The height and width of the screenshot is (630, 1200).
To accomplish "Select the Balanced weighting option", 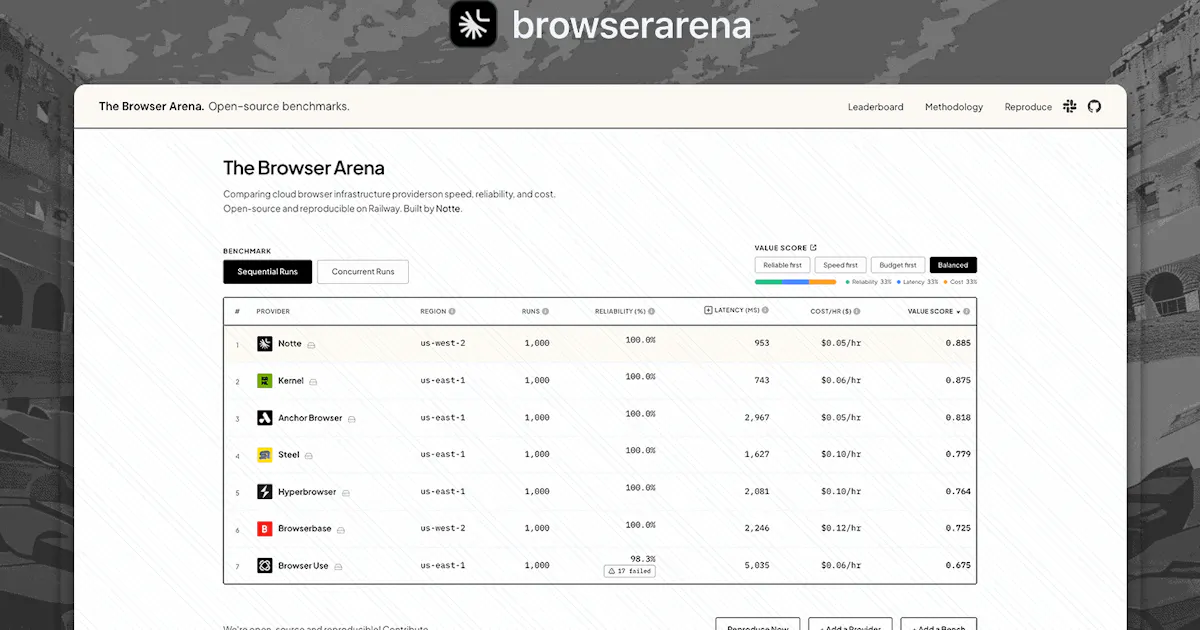I will click(953, 265).
